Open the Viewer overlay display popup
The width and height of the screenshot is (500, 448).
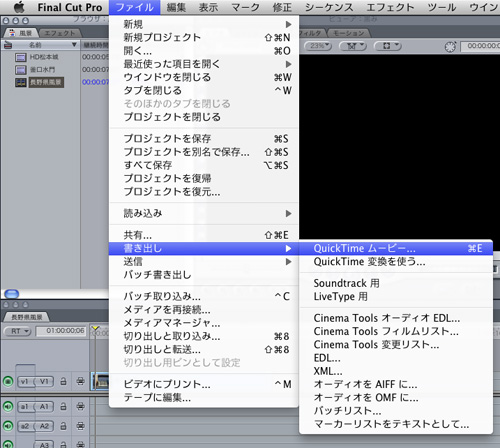388,46
